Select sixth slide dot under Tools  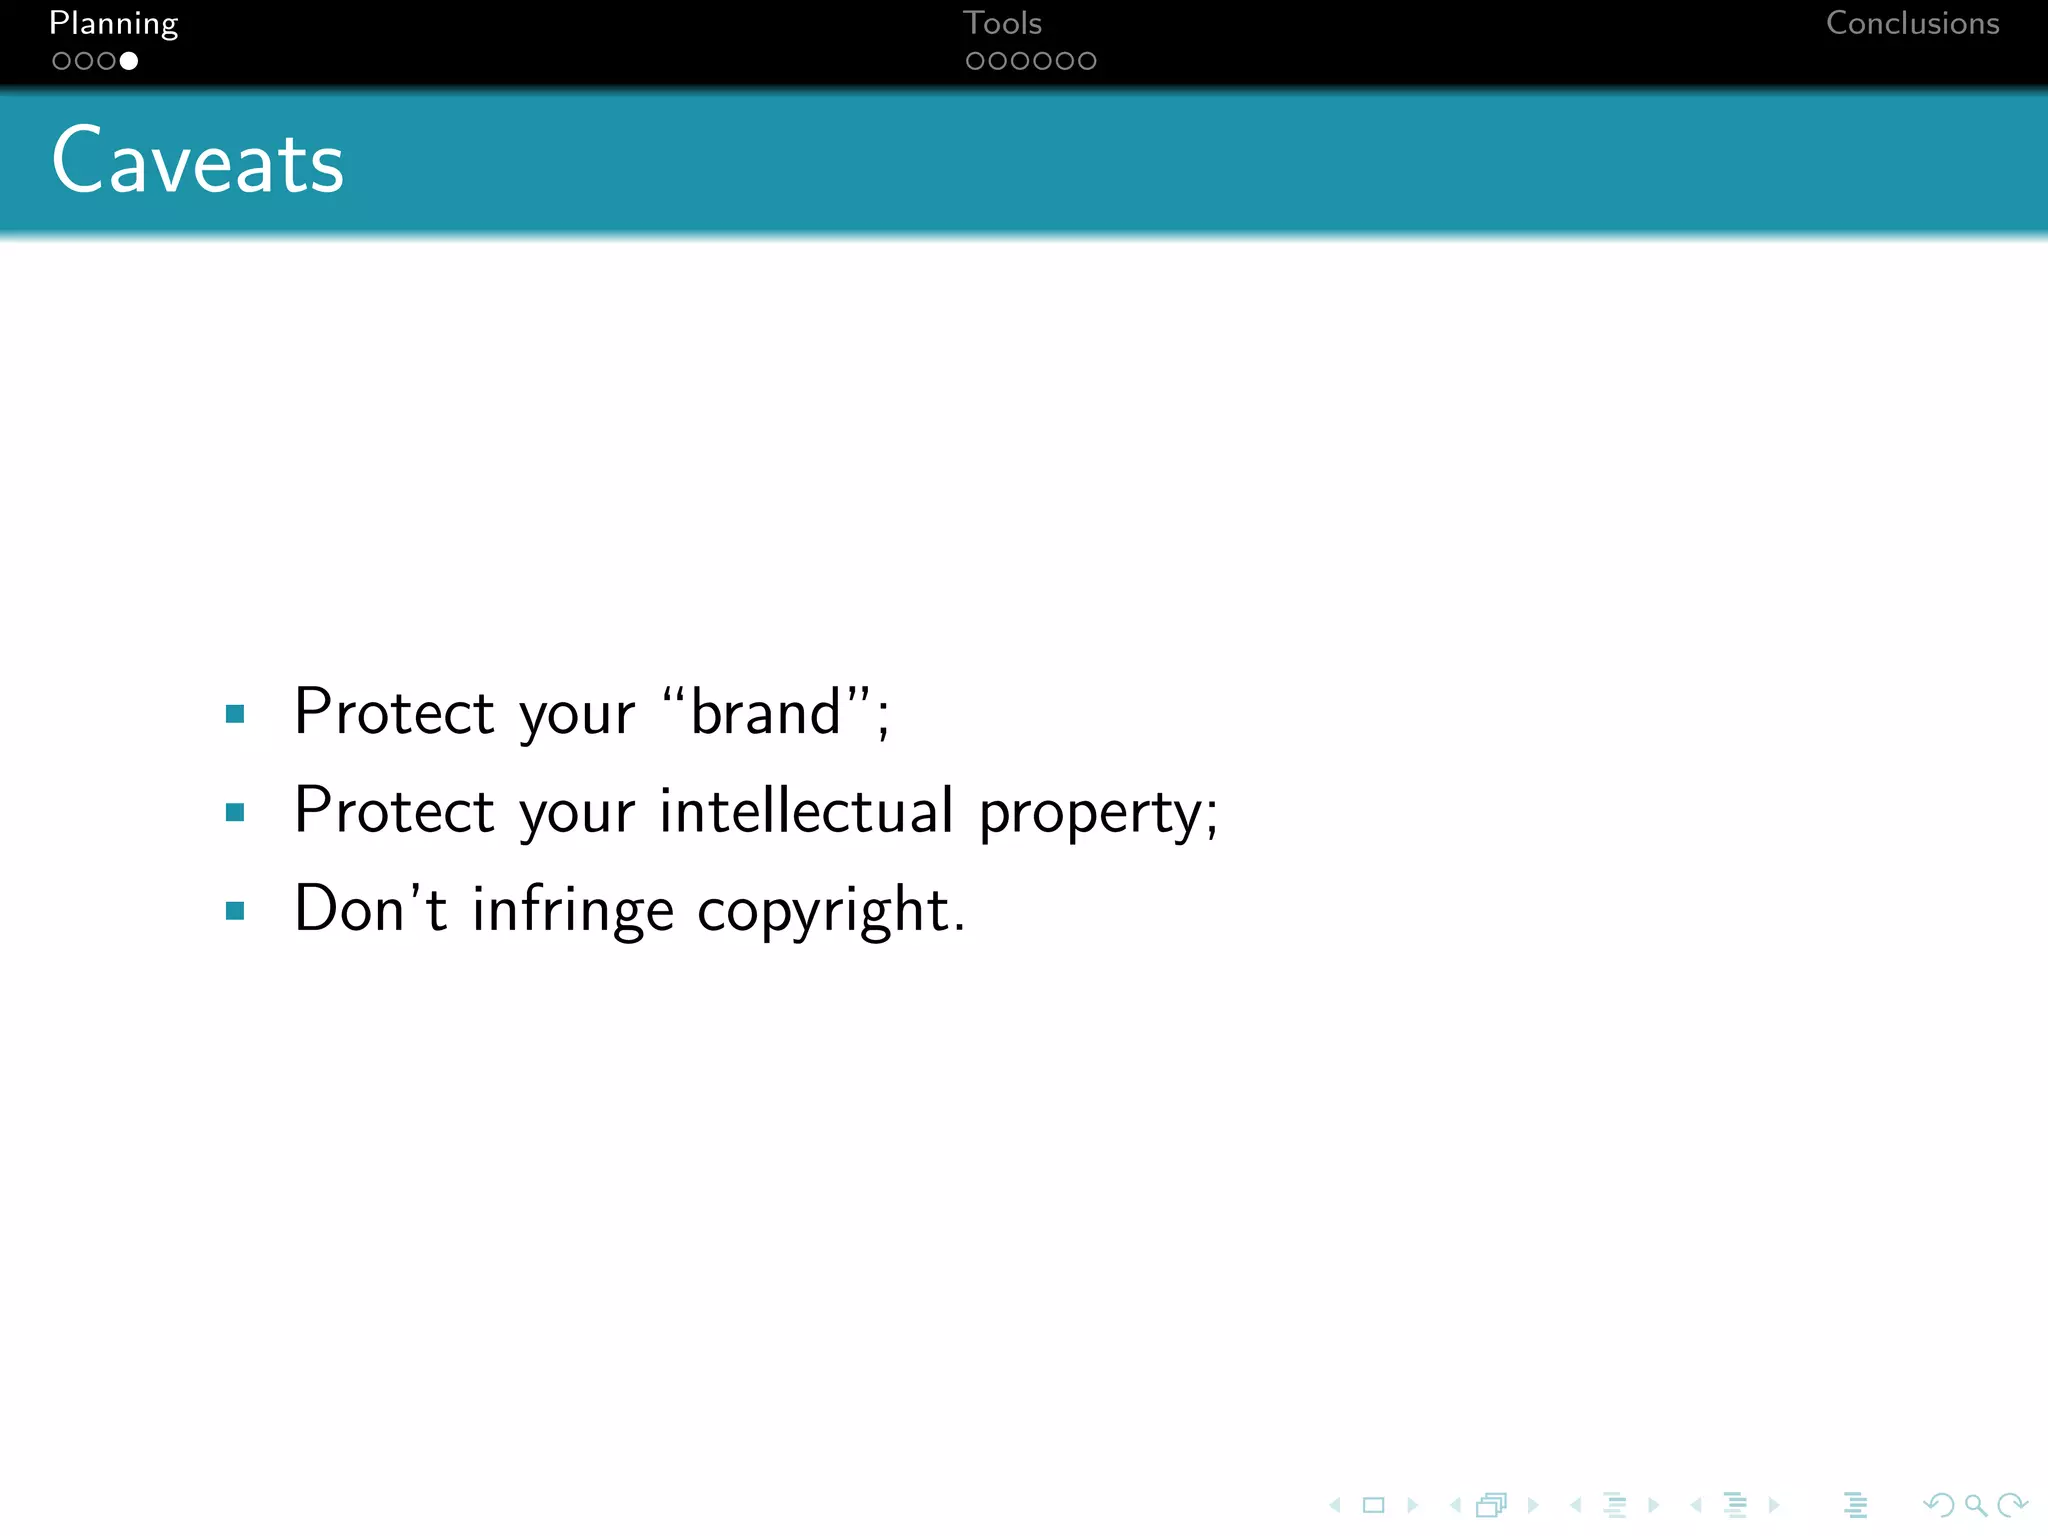[x=1087, y=61]
